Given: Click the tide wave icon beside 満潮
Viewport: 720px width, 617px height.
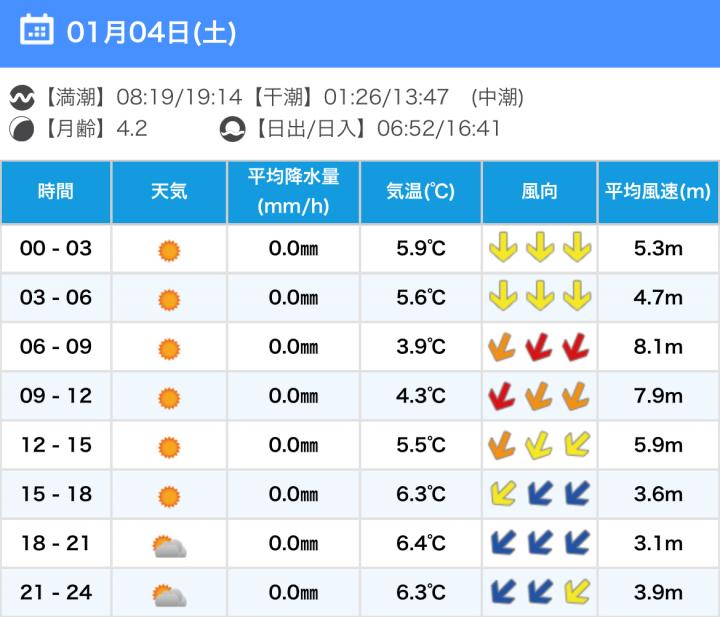Looking at the screenshot, I should [x=22, y=98].
